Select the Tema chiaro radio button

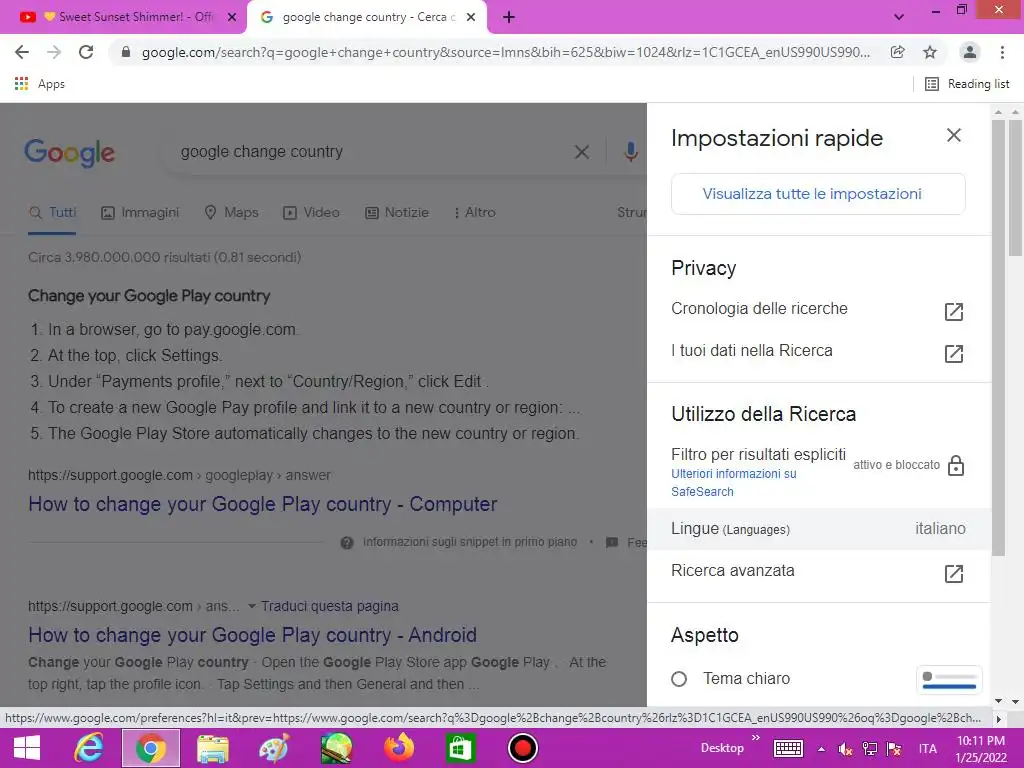coord(679,679)
